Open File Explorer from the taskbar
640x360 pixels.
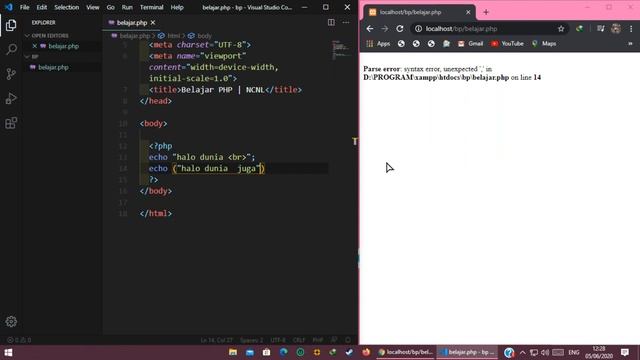pyautogui.click(x=233, y=352)
